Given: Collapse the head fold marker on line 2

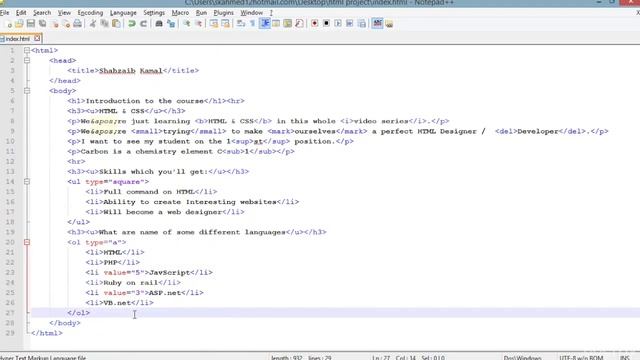Looking at the screenshot, I should [x=27, y=60].
